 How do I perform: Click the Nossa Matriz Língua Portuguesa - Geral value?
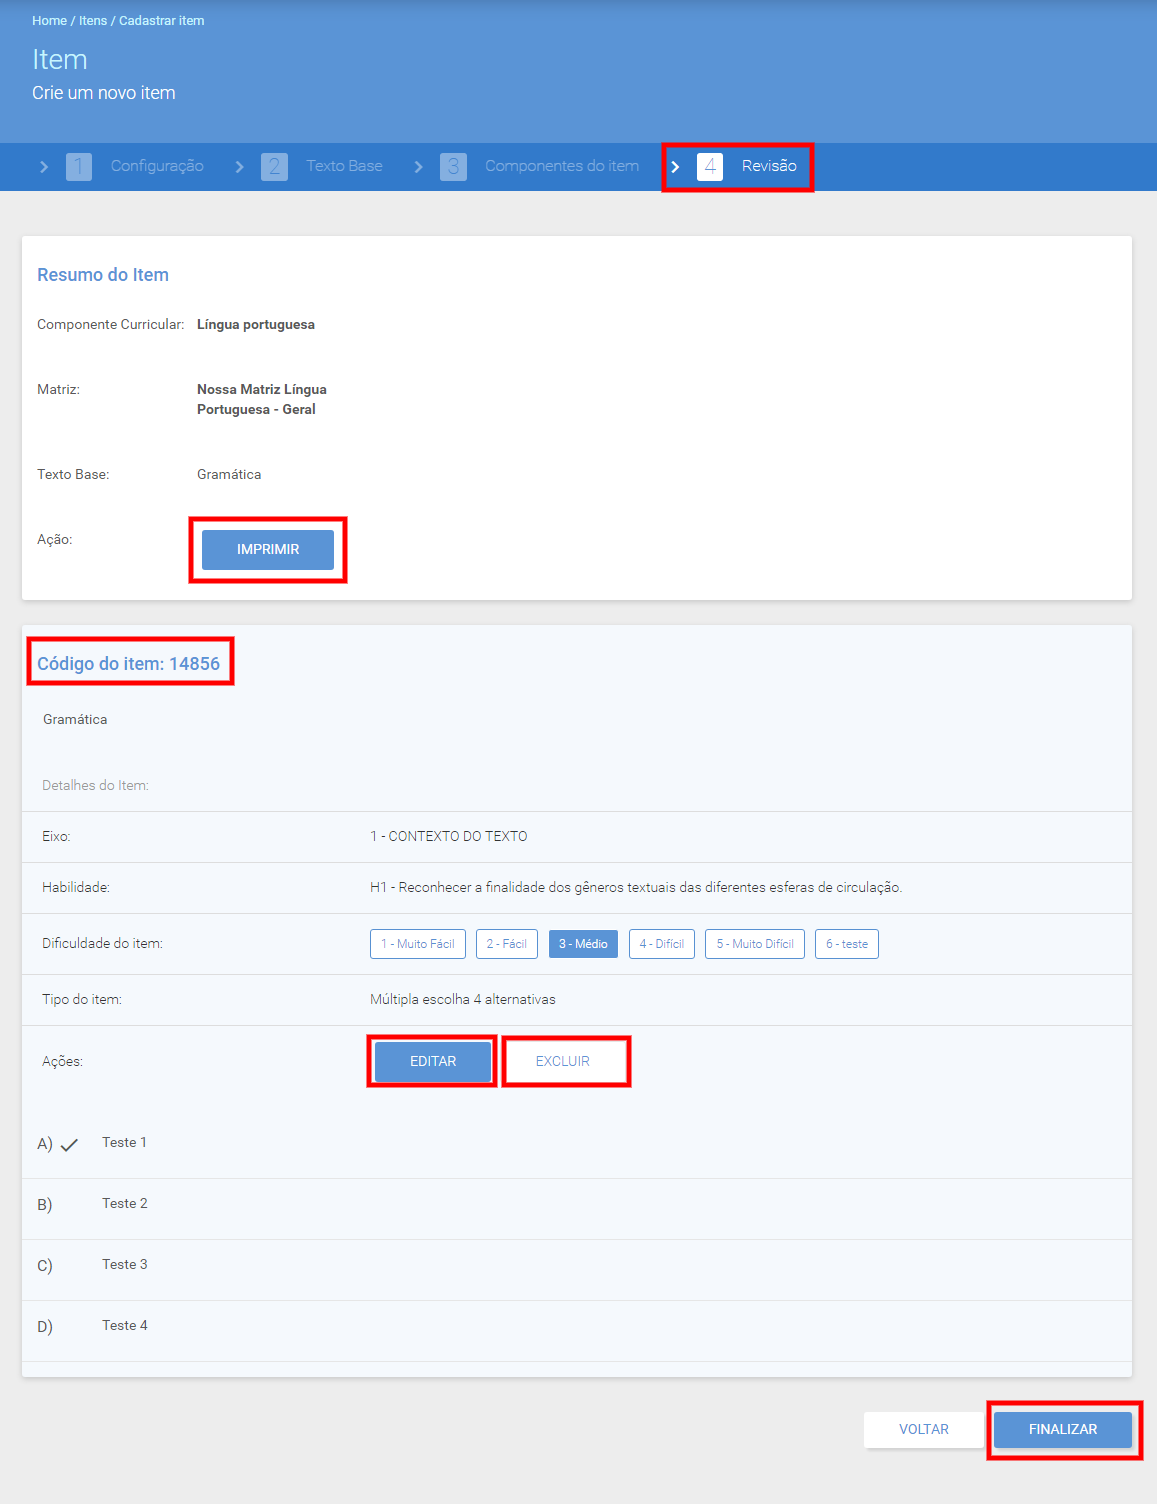[x=262, y=400]
